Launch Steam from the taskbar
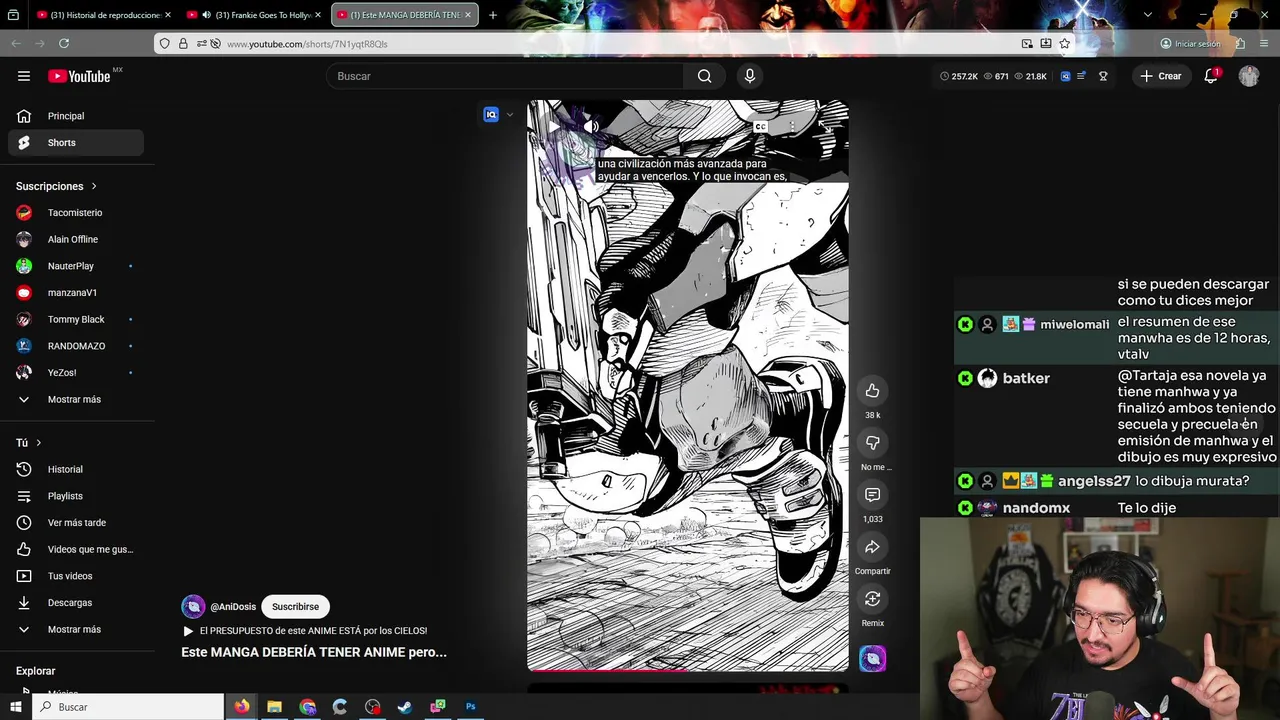 (405, 707)
